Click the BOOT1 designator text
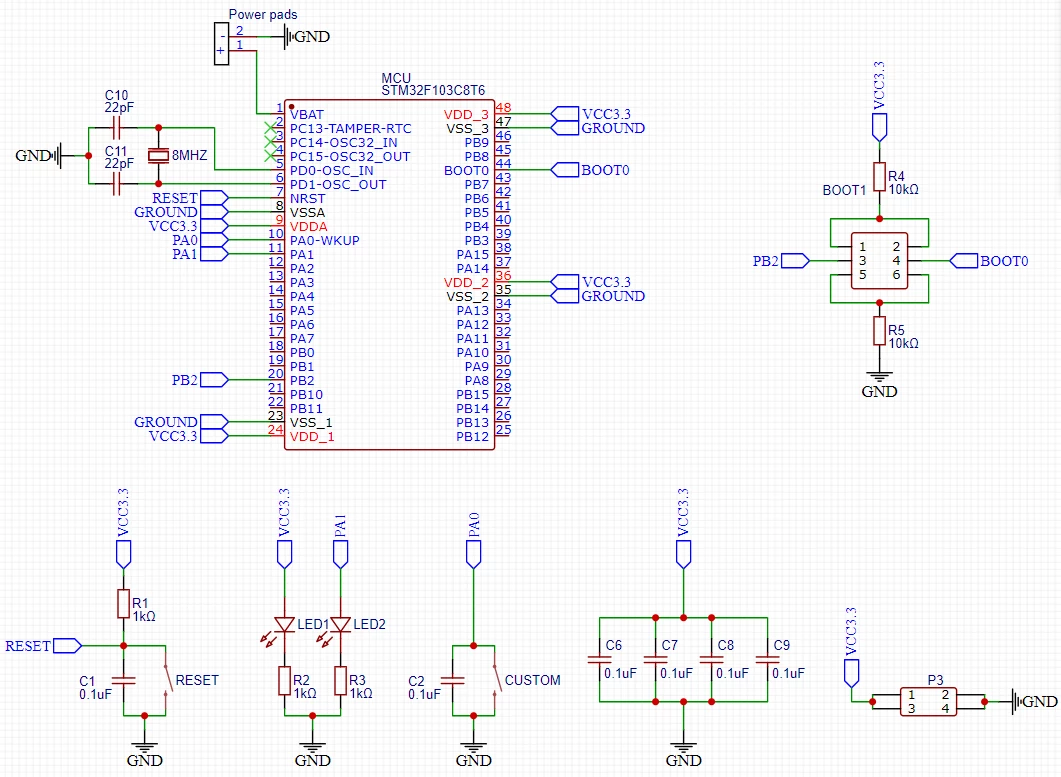 844,190
